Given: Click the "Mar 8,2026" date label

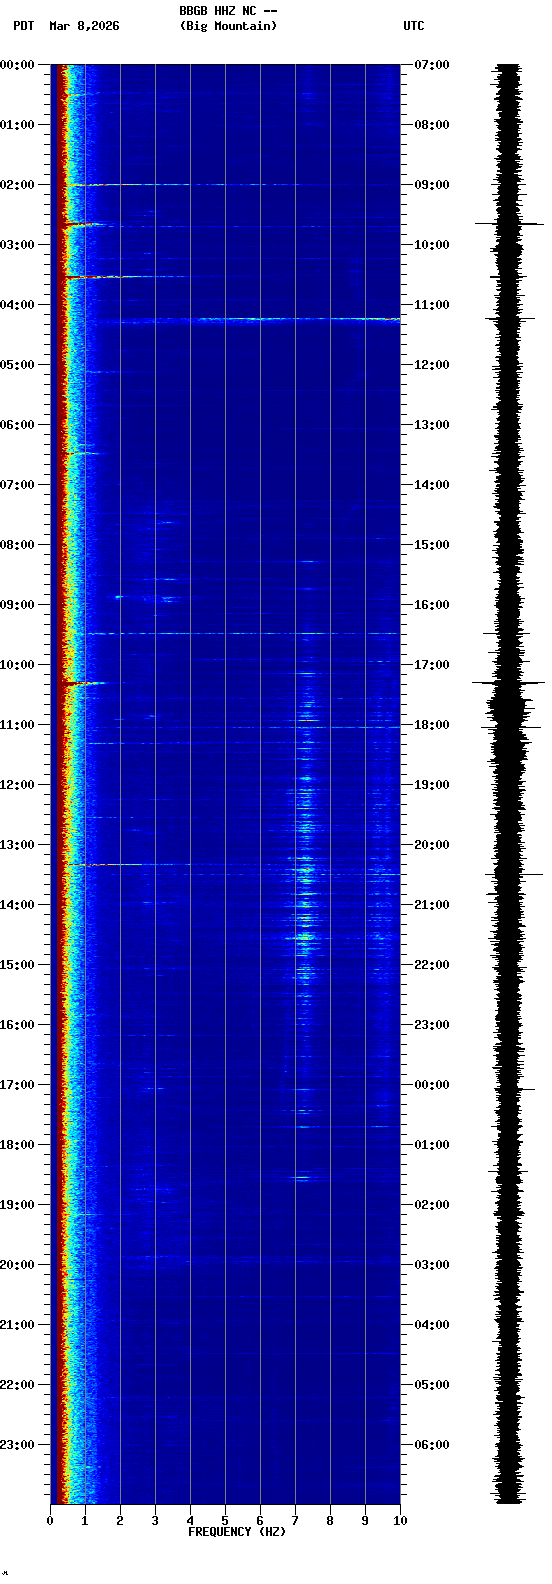Looking at the screenshot, I should 84,26.
